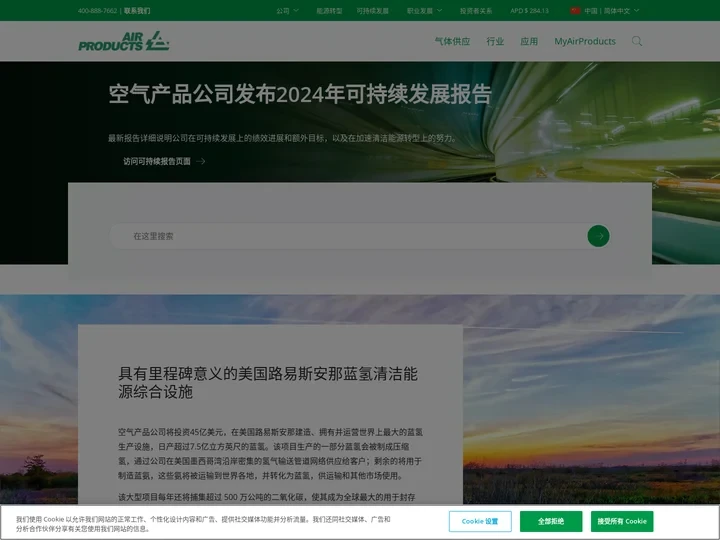The image size is (720, 540).
Task: Open the 投资者关系 menu item
Action: pos(476,11)
